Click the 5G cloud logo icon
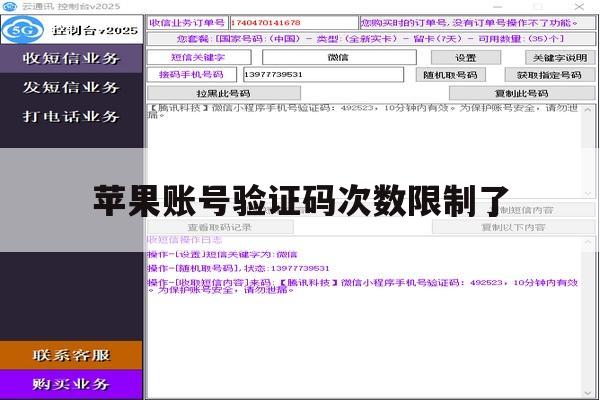Screen dimensions: 600x400 [23, 29]
